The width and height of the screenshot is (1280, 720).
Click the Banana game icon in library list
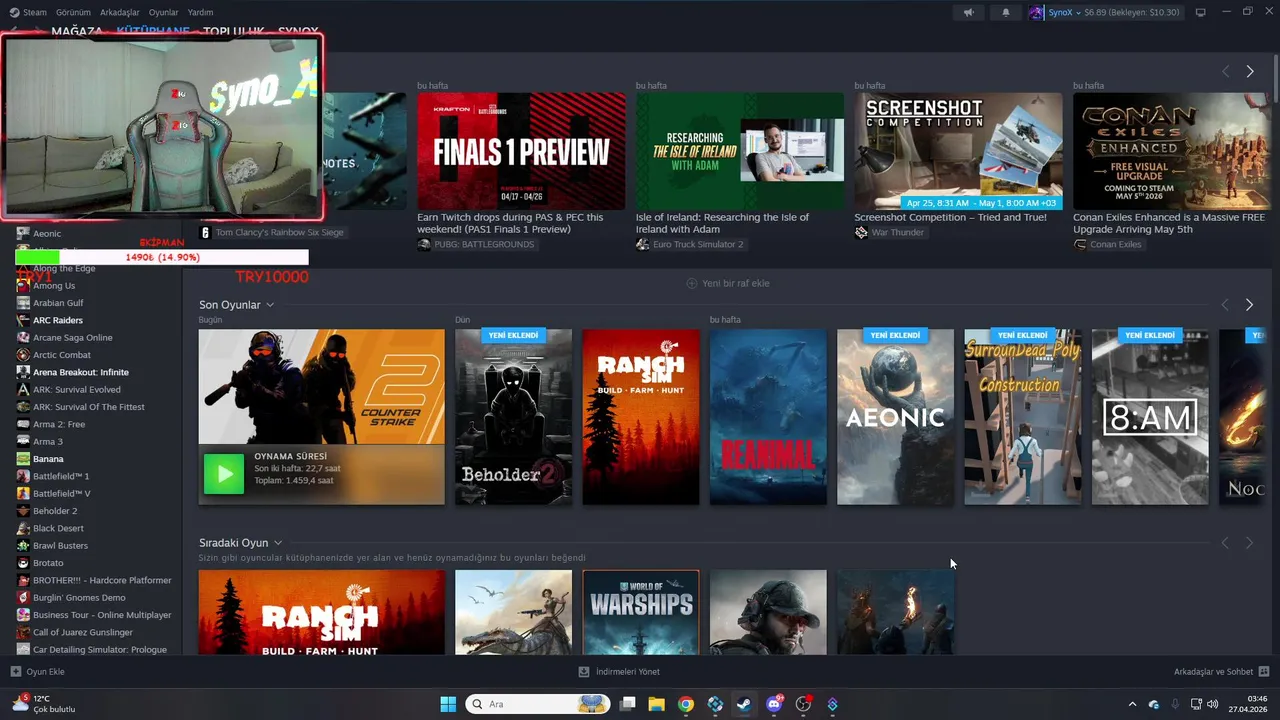(23, 459)
